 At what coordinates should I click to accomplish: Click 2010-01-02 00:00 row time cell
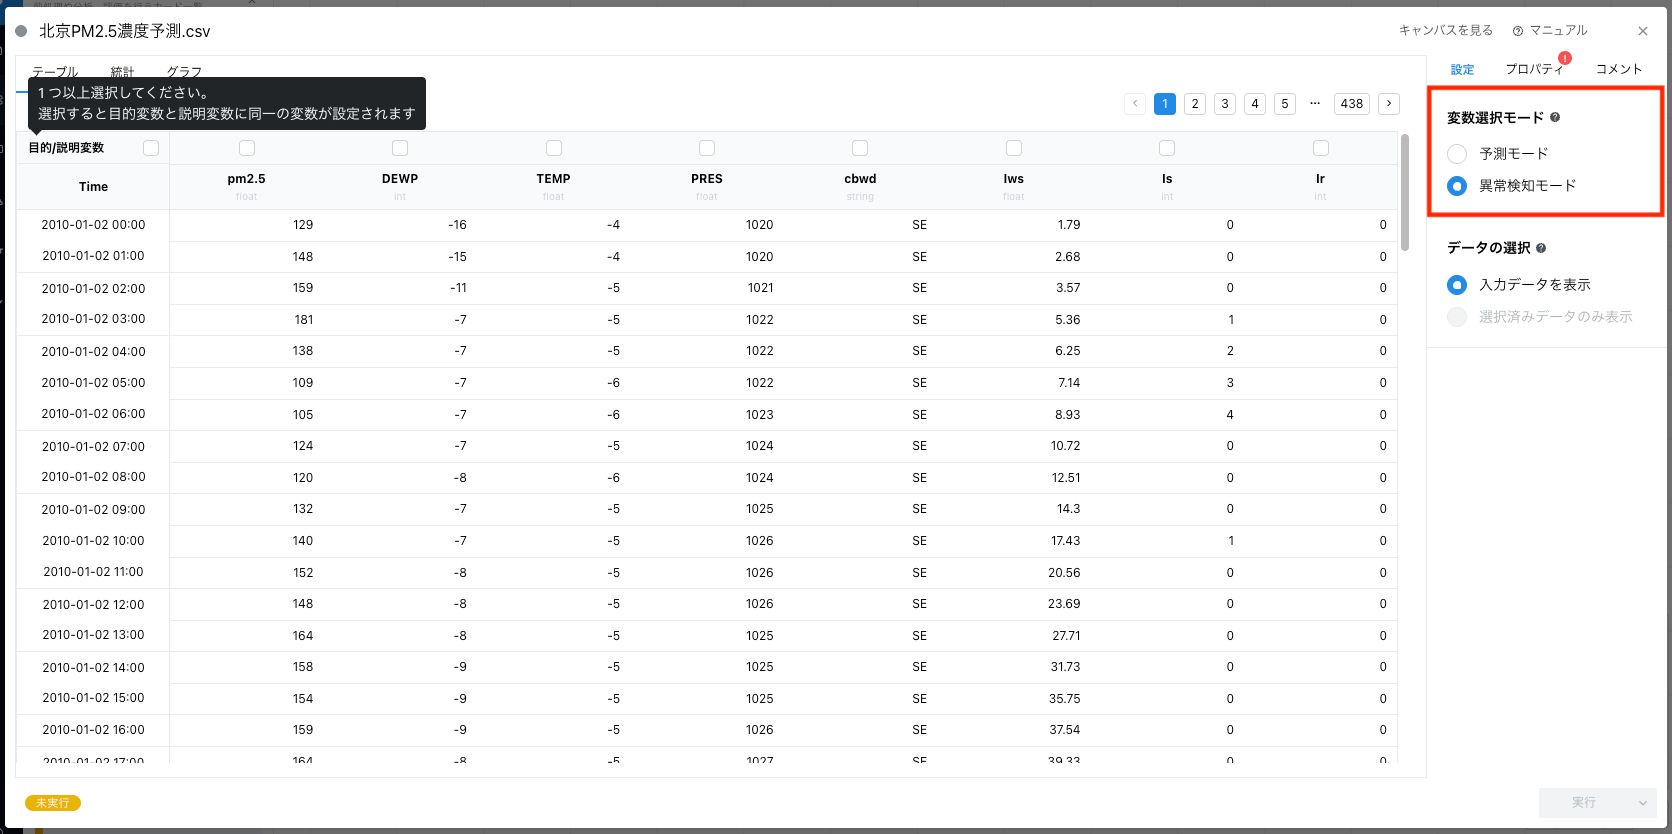coord(93,225)
